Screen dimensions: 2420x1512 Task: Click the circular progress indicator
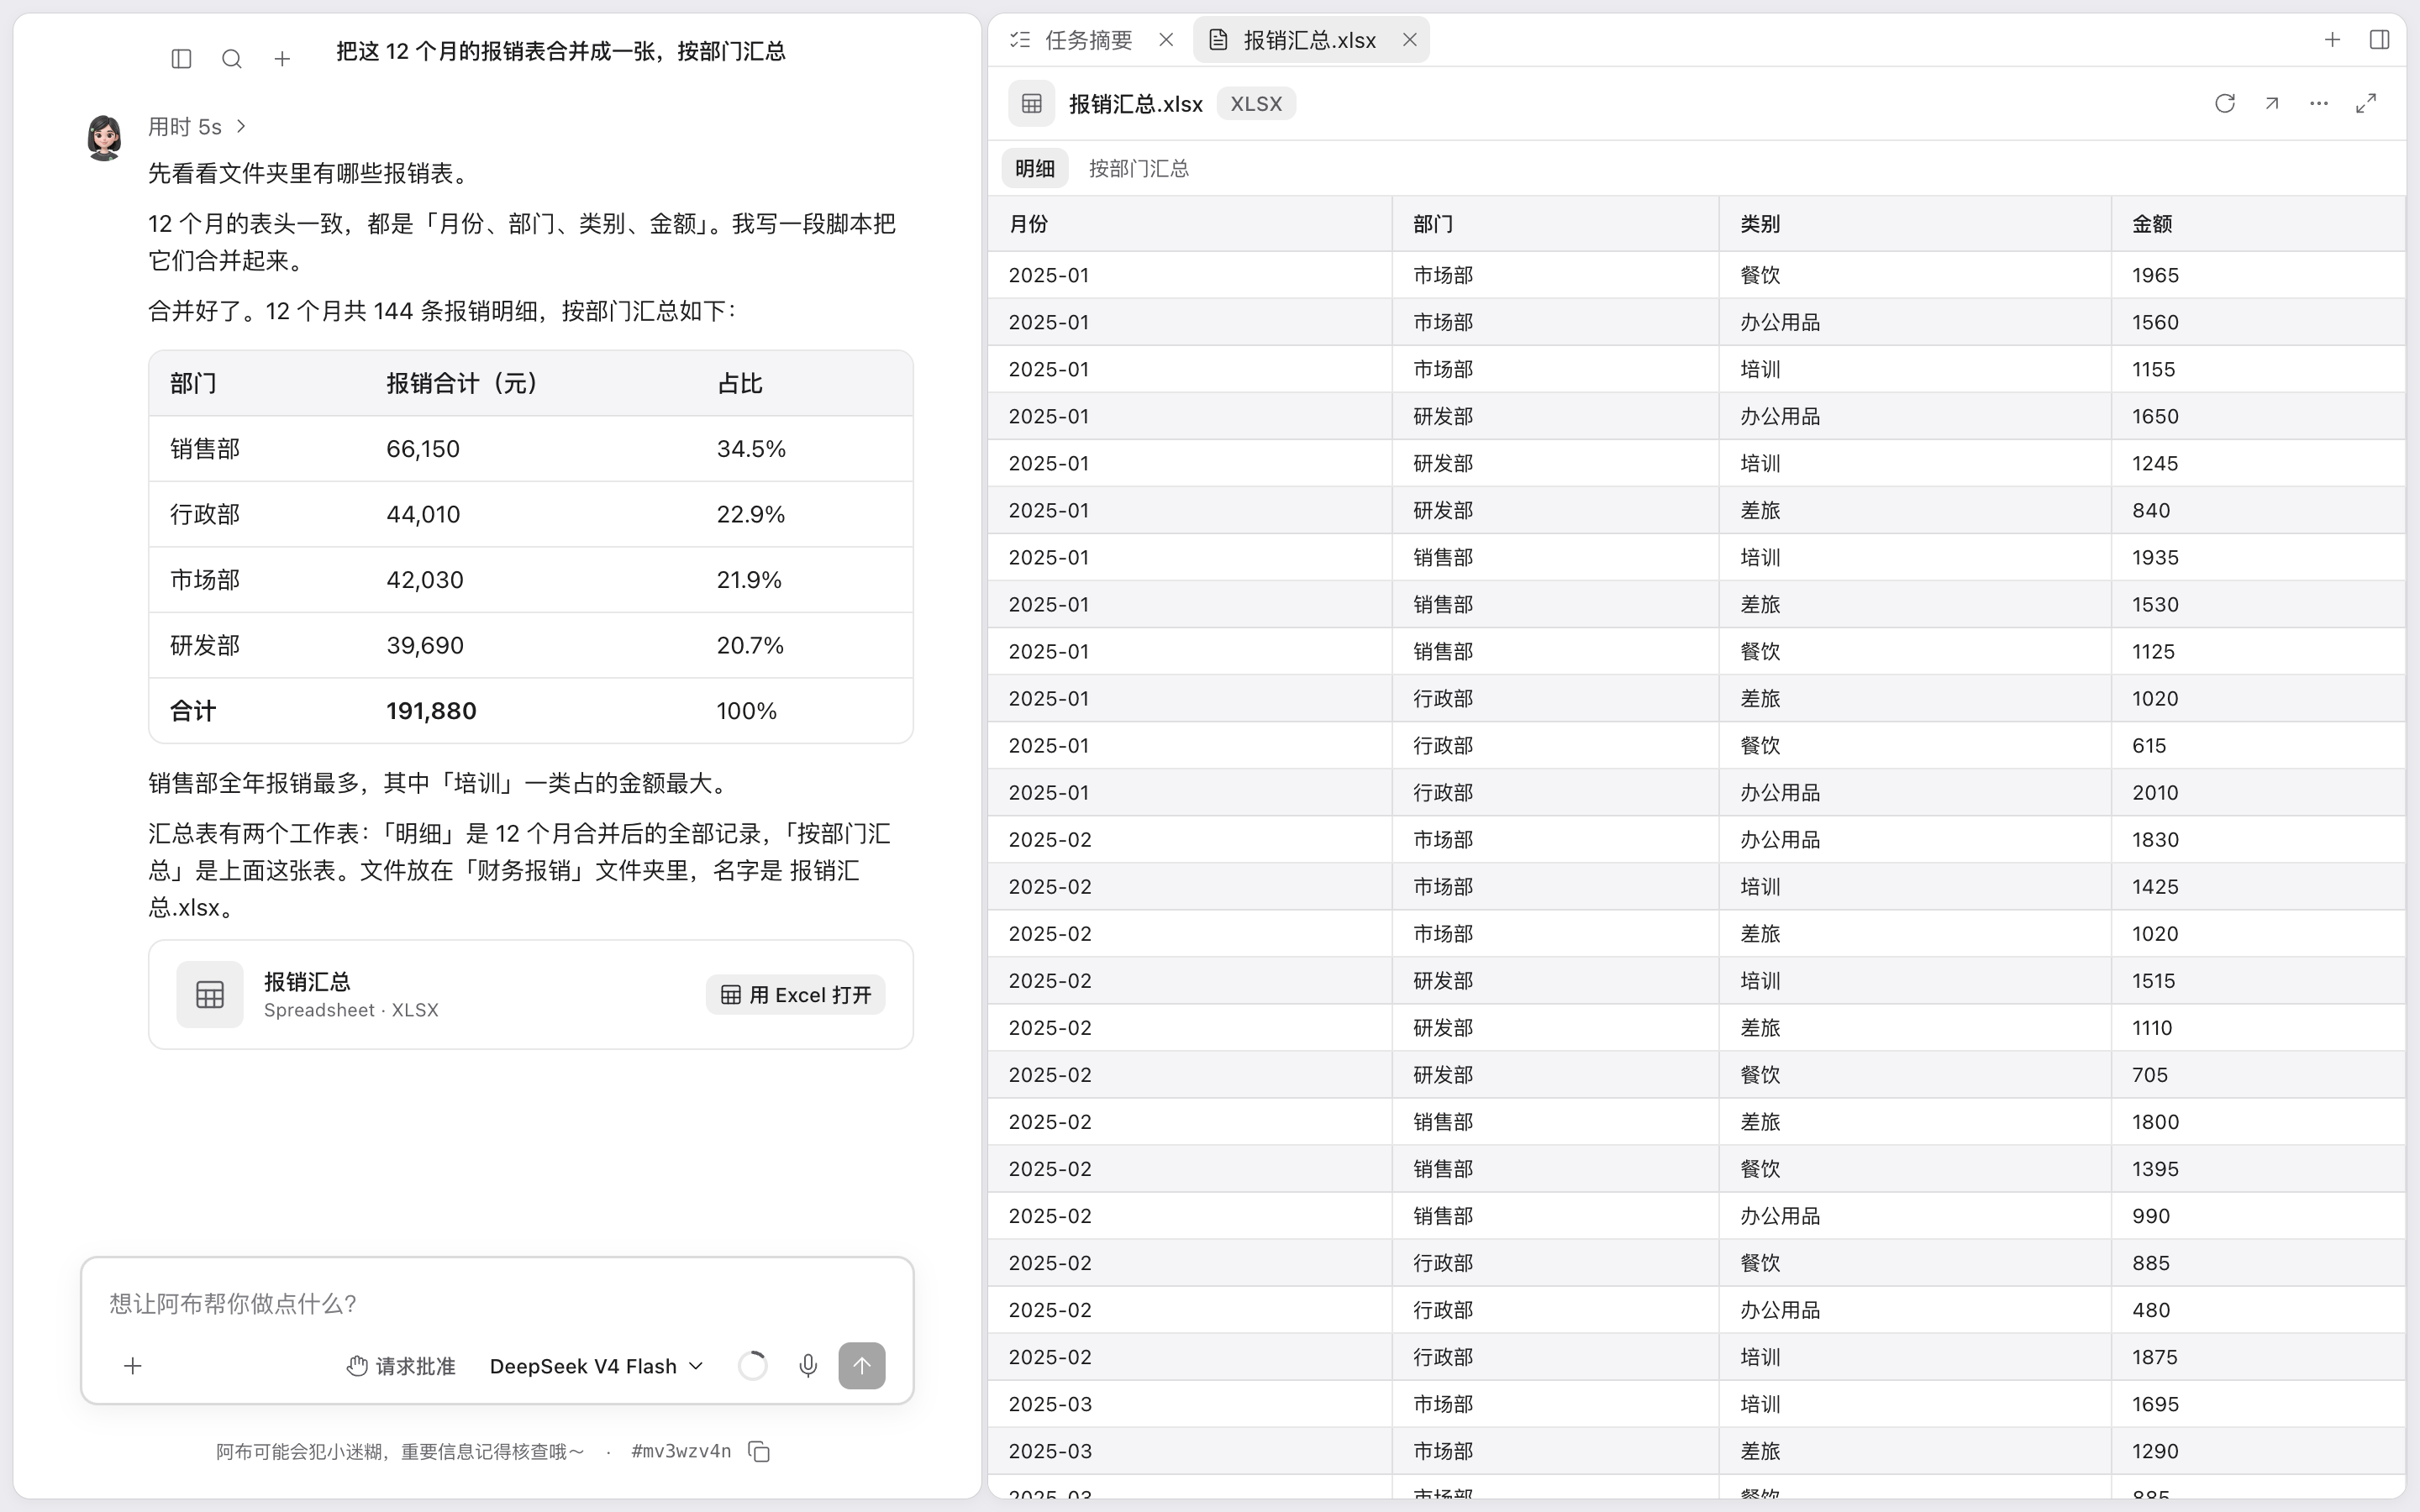pyautogui.click(x=753, y=1366)
